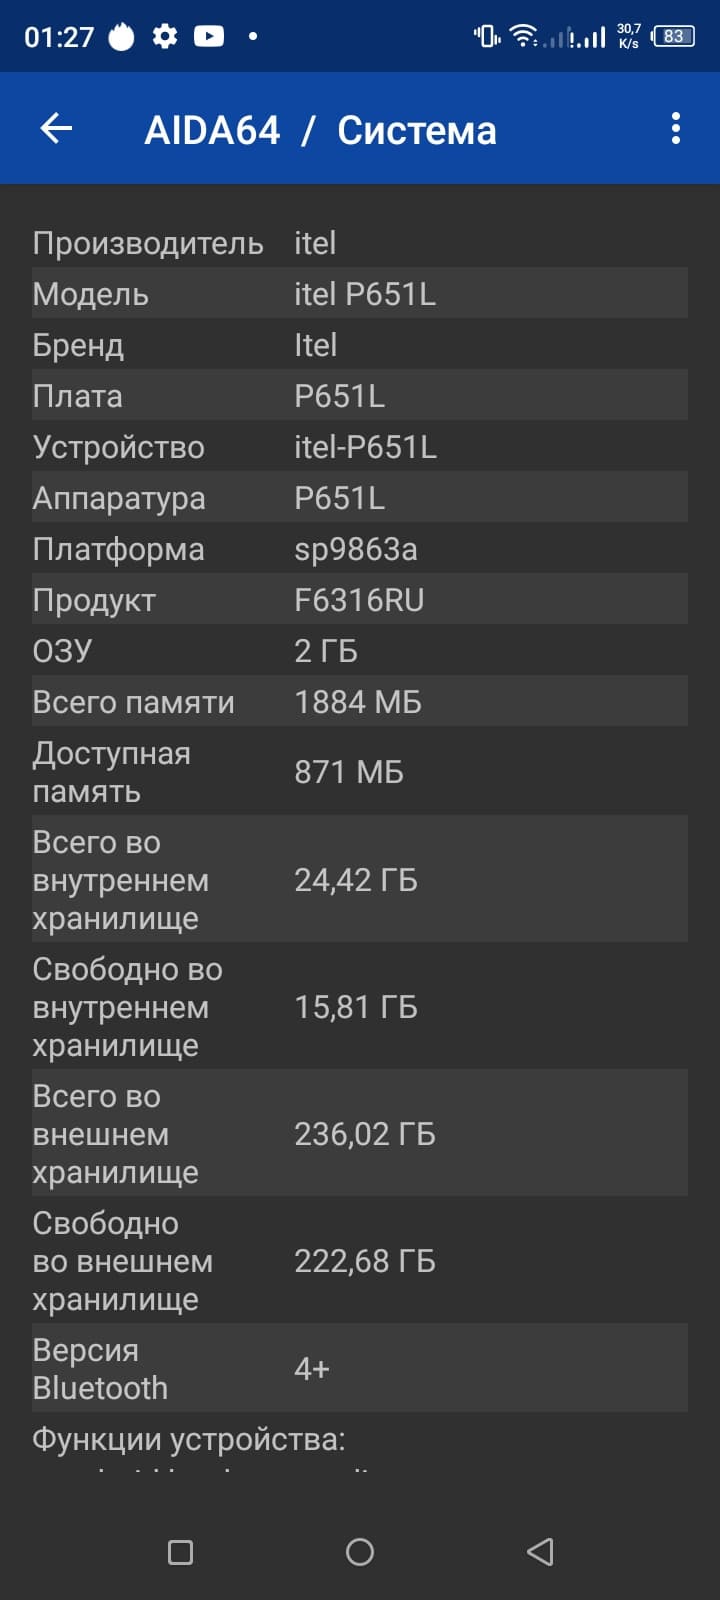The height and width of the screenshot is (1600, 720).
Task: Tap the back arrow in header
Action: pos(57,129)
